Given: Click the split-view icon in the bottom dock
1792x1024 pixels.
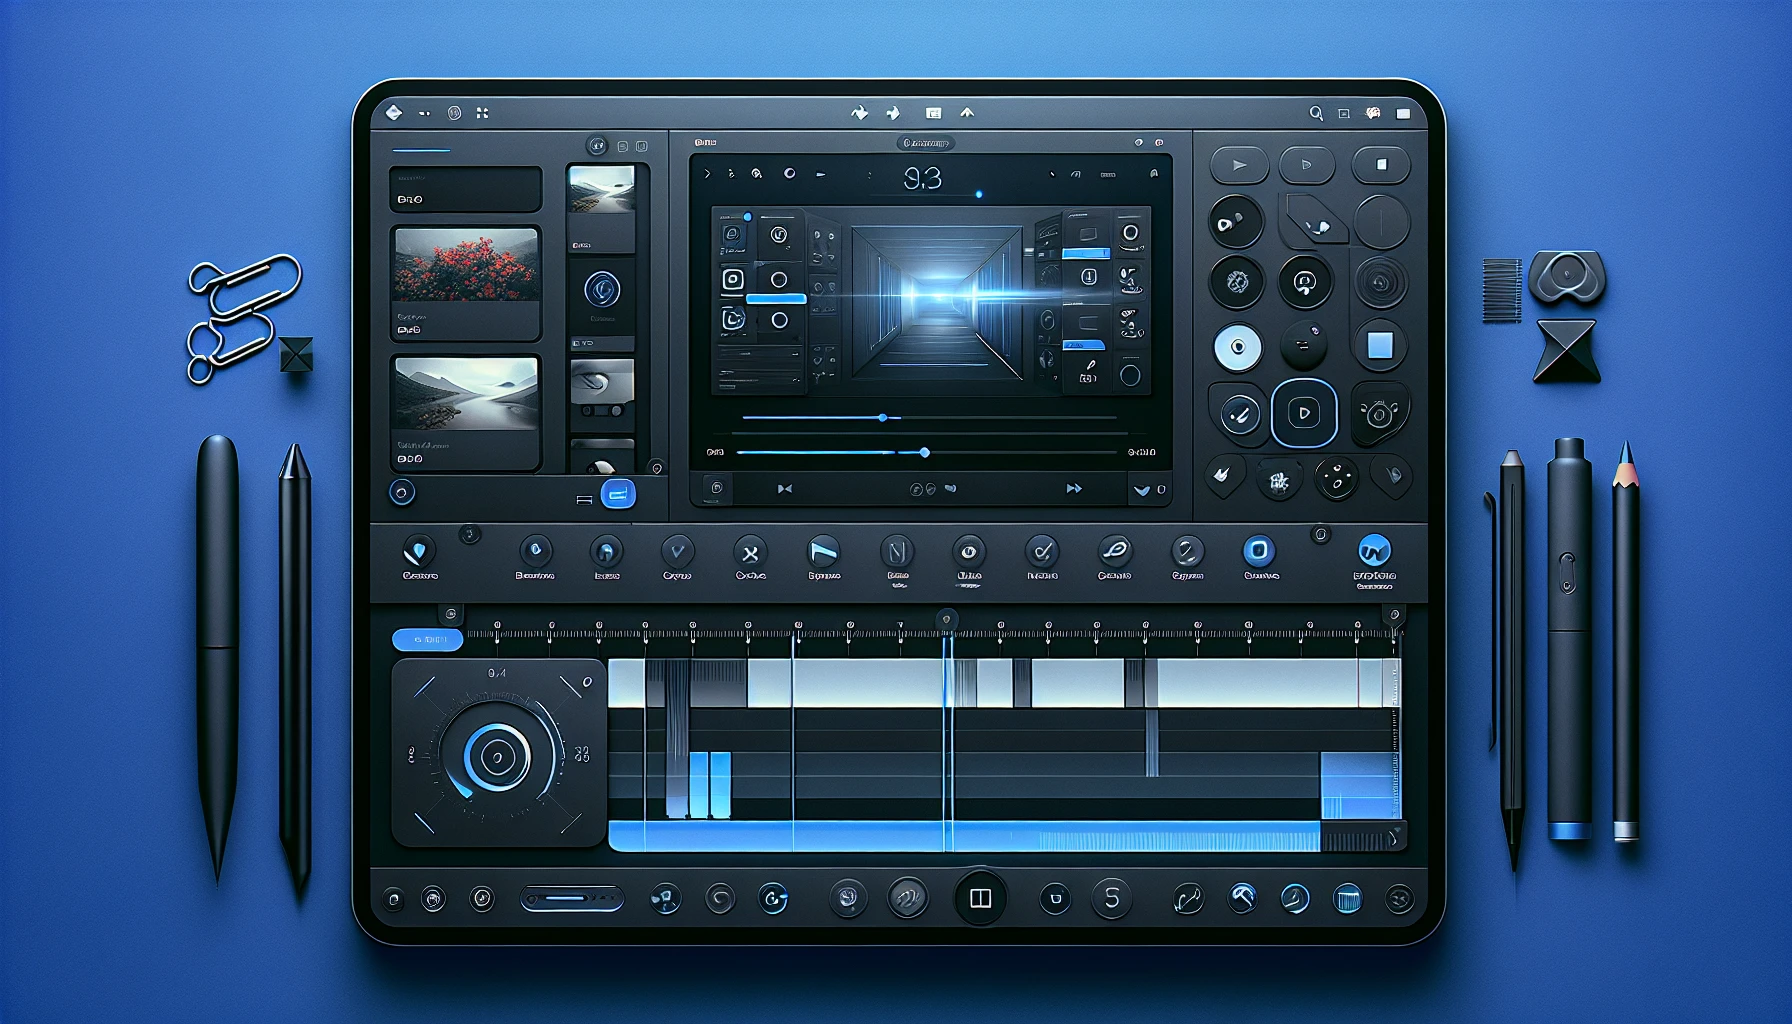Looking at the screenshot, I should 980,898.
